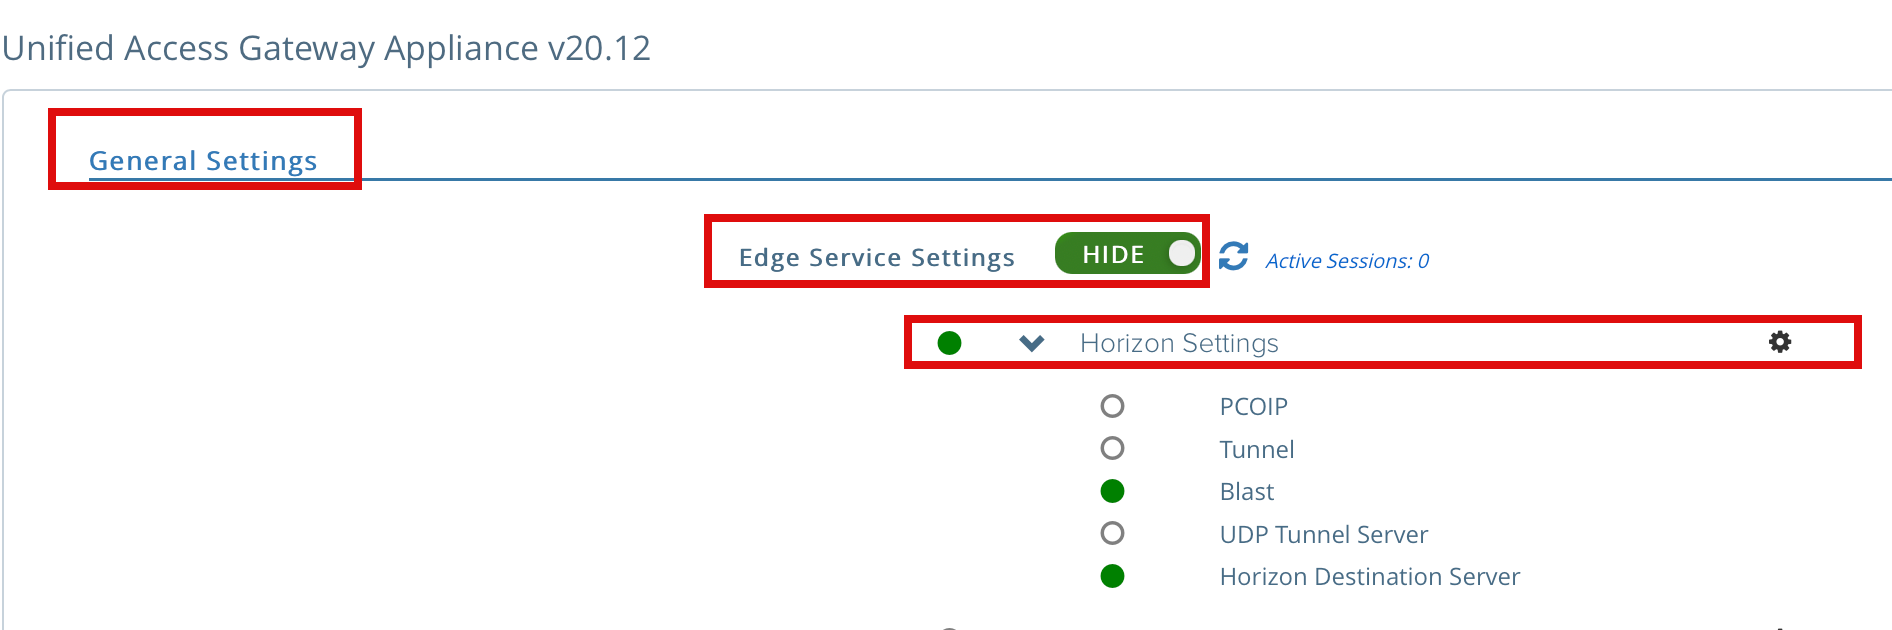1892x630 pixels.
Task: Click the UDP Tunnel Server status circle
Action: click(1112, 533)
